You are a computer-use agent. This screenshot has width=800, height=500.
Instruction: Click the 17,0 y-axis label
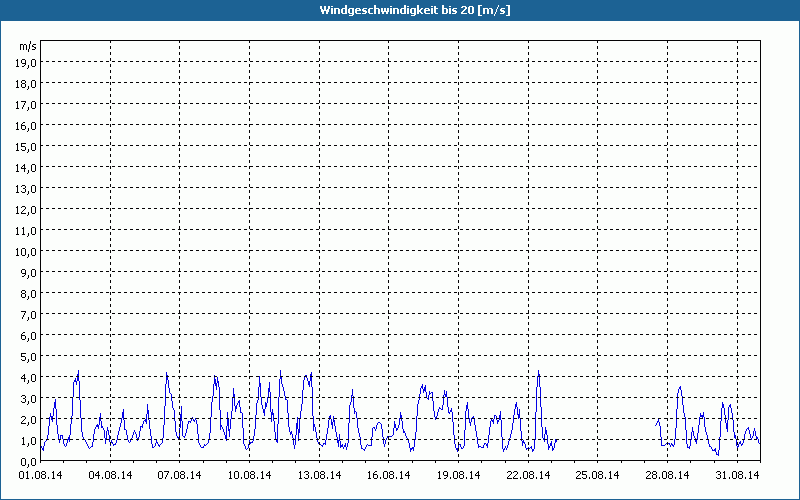pyautogui.click(x=26, y=105)
